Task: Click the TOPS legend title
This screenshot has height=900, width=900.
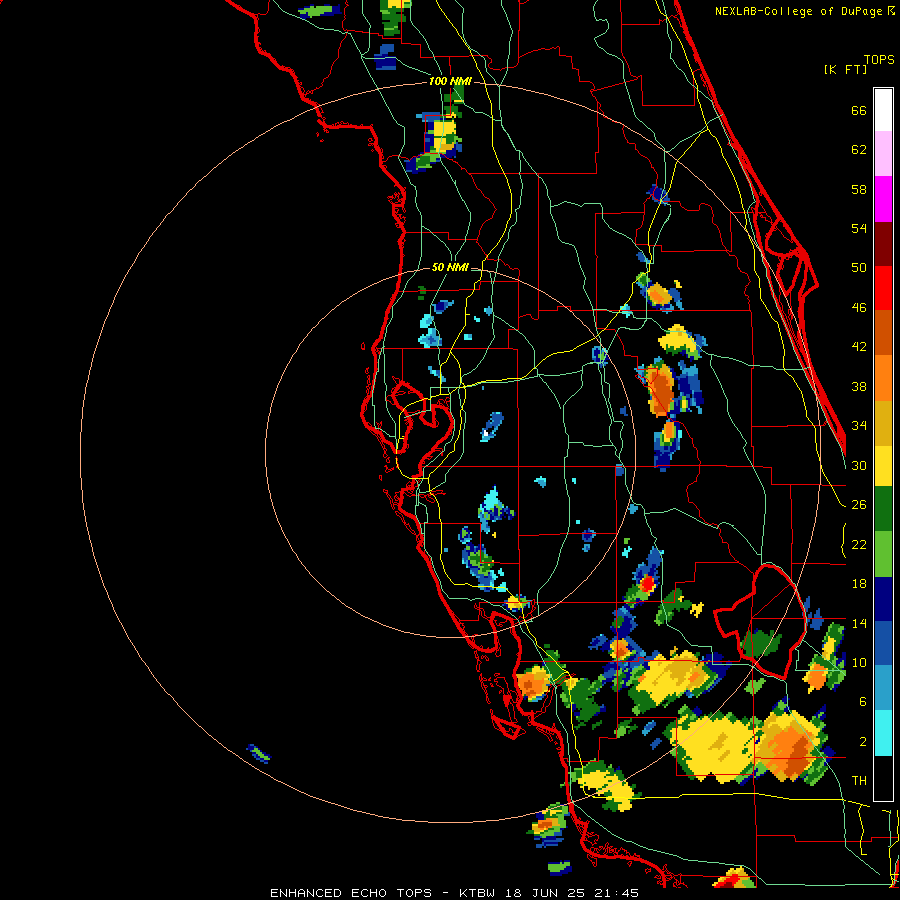Action: pos(879,60)
